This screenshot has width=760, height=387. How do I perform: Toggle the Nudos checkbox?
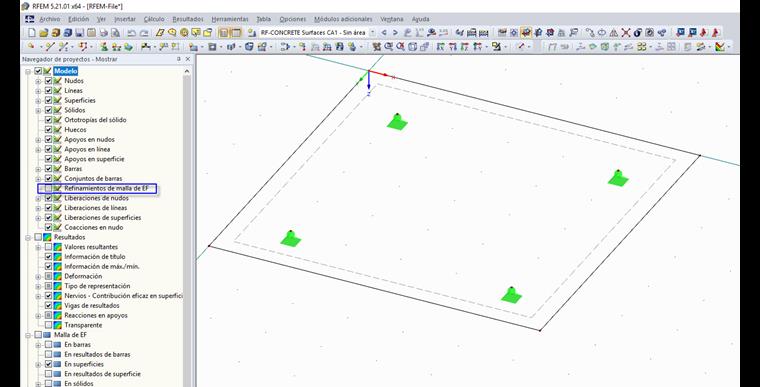(48, 81)
